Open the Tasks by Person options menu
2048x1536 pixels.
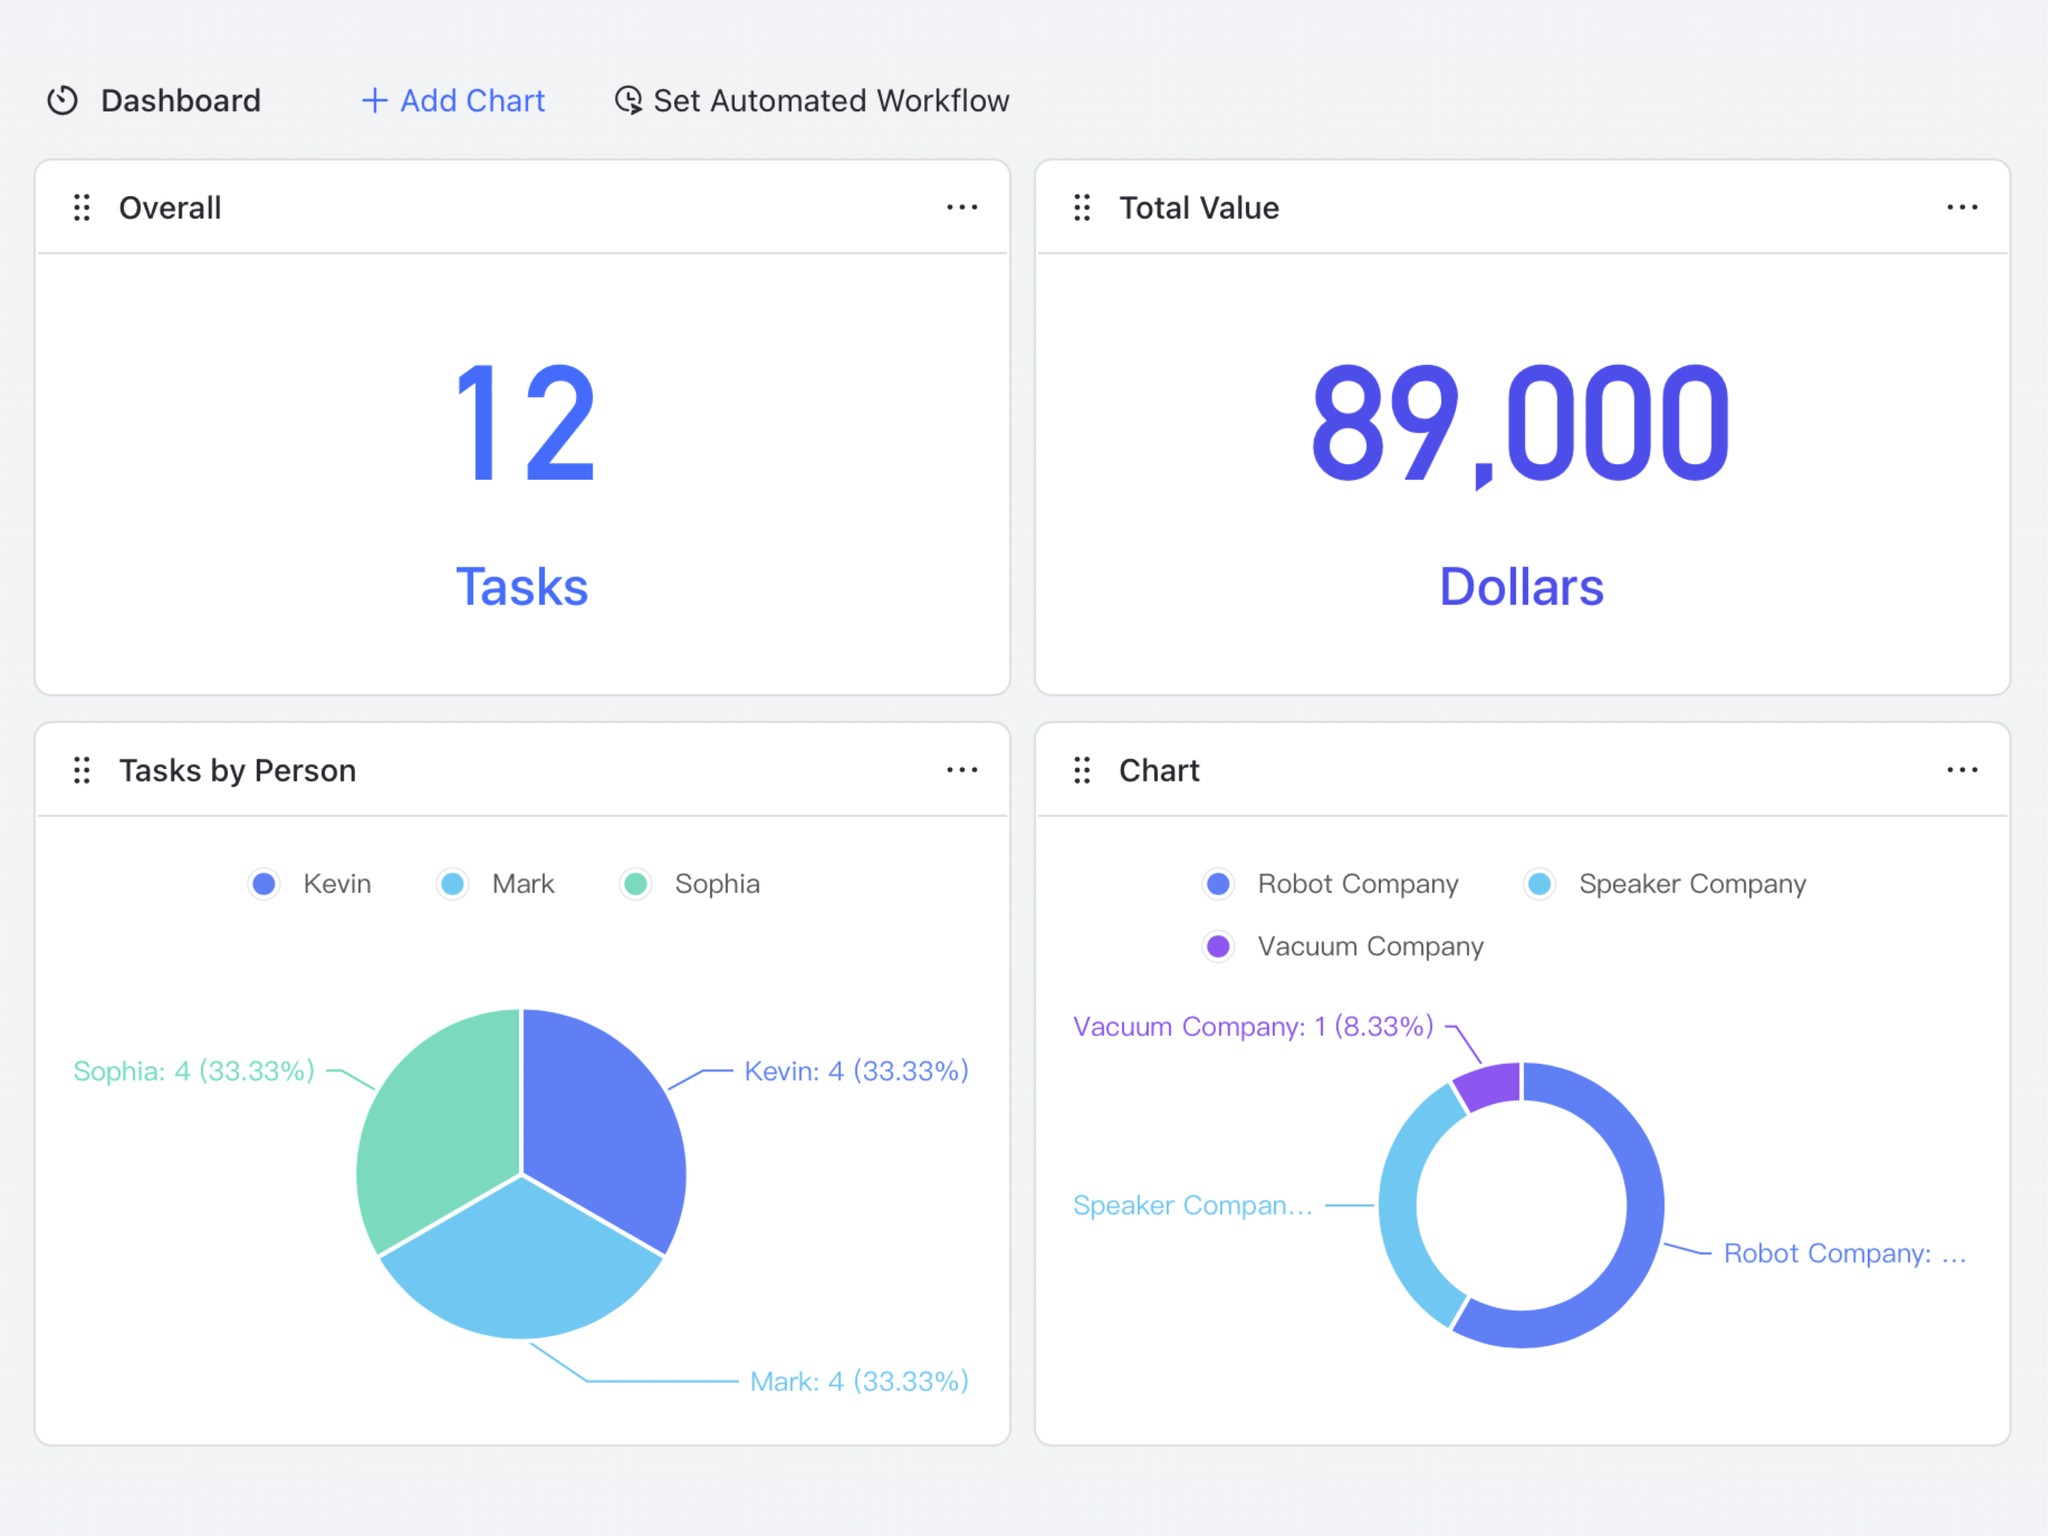961,770
